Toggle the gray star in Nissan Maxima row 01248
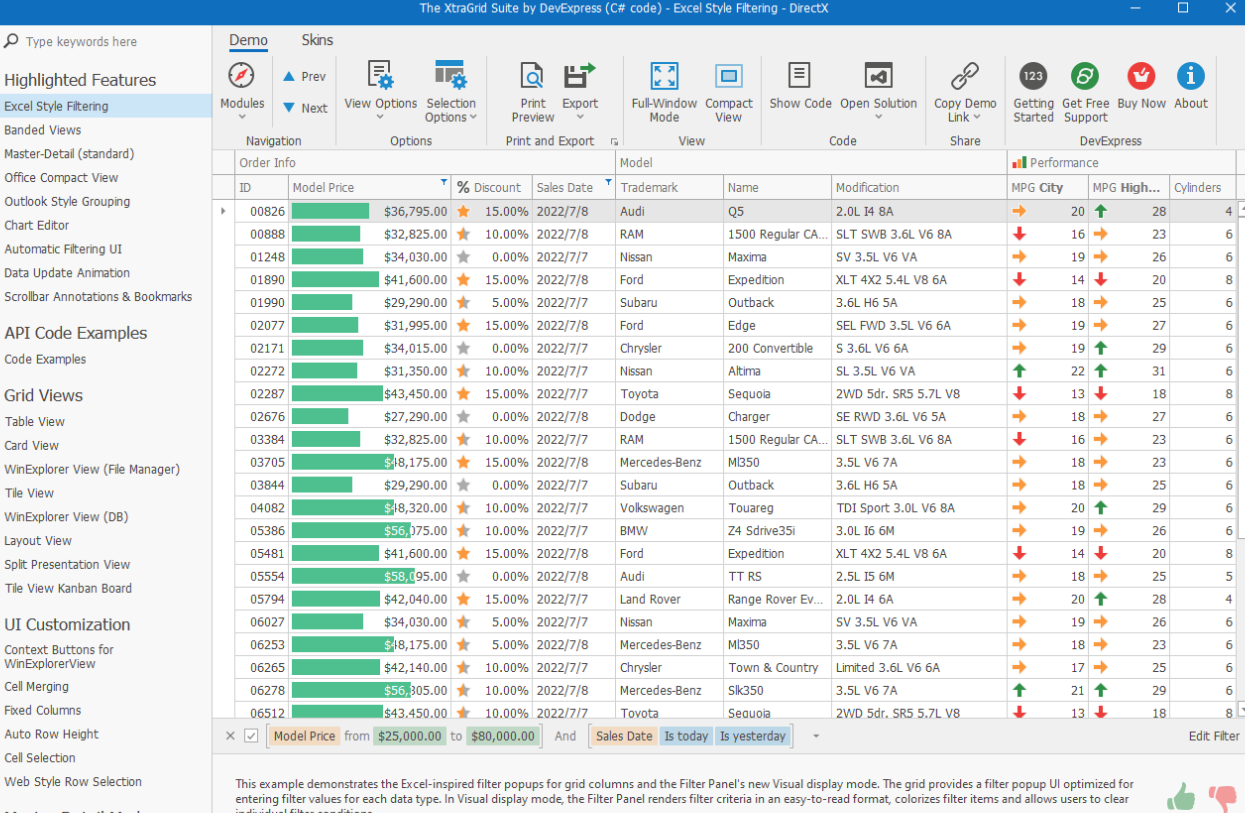 pos(463,257)
